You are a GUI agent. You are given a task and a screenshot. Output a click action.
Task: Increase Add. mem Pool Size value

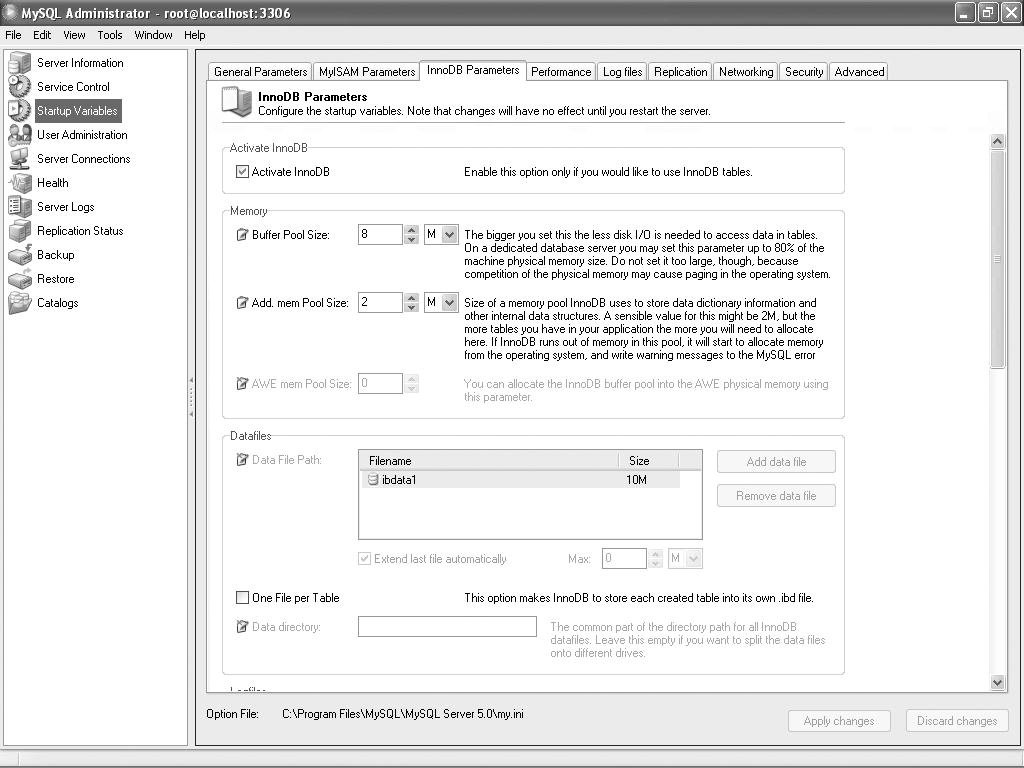pos(411,298)
